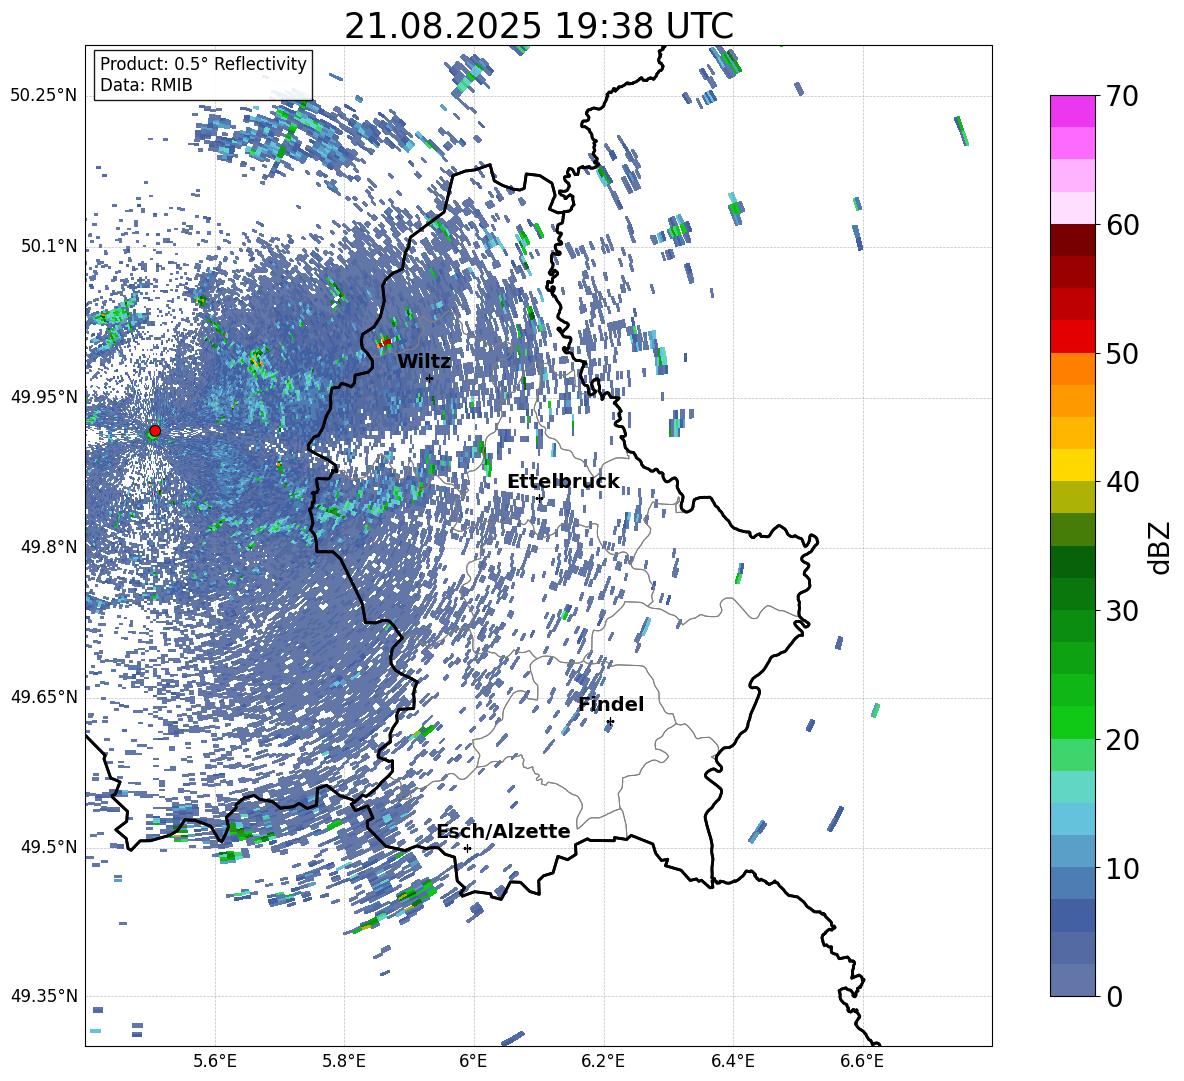This screenshot has height=1081, width=1184.
Task: Click the cross marker below Wiltz
Action: [430, 379]
